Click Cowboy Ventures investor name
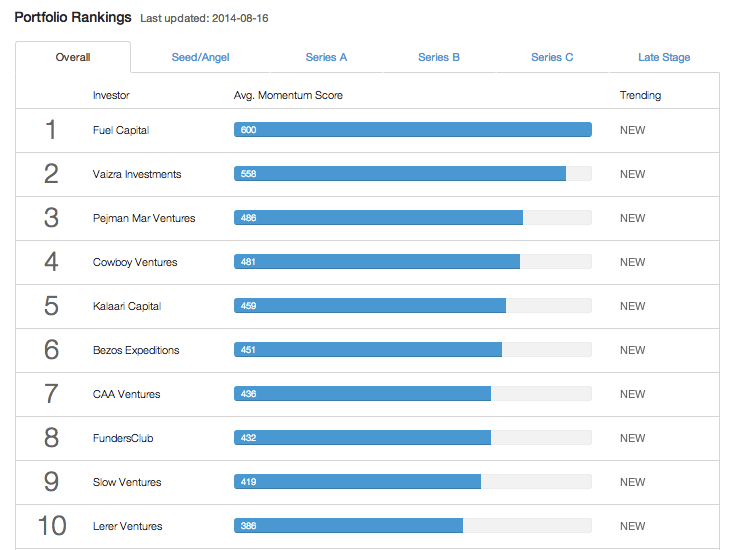This screenshot has height=550, width=733. pos(135,262)
